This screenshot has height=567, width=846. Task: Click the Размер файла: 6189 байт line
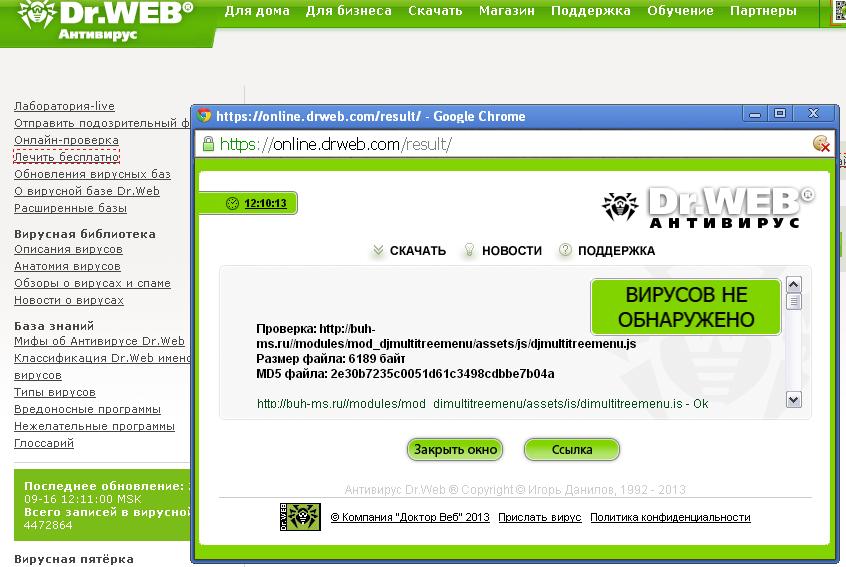coord(331,359)
